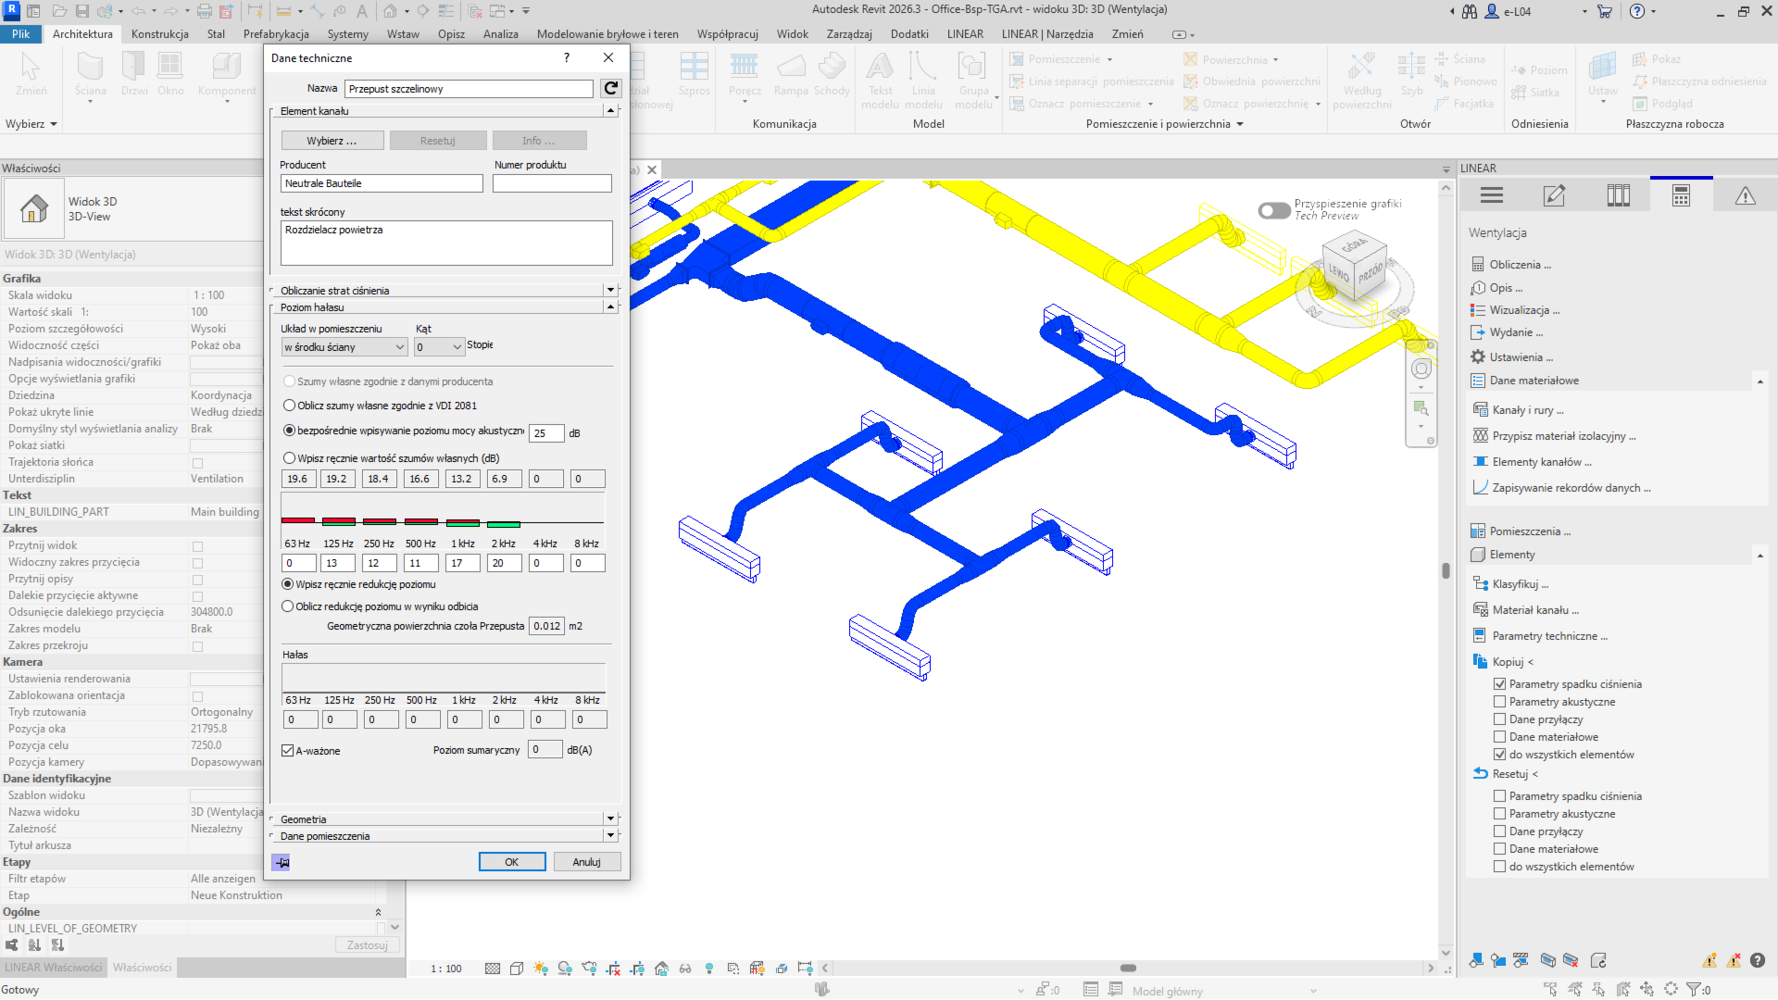Open the Analiza ribbon tab
The image size is (1778, 1000).
tap(500, 34)
